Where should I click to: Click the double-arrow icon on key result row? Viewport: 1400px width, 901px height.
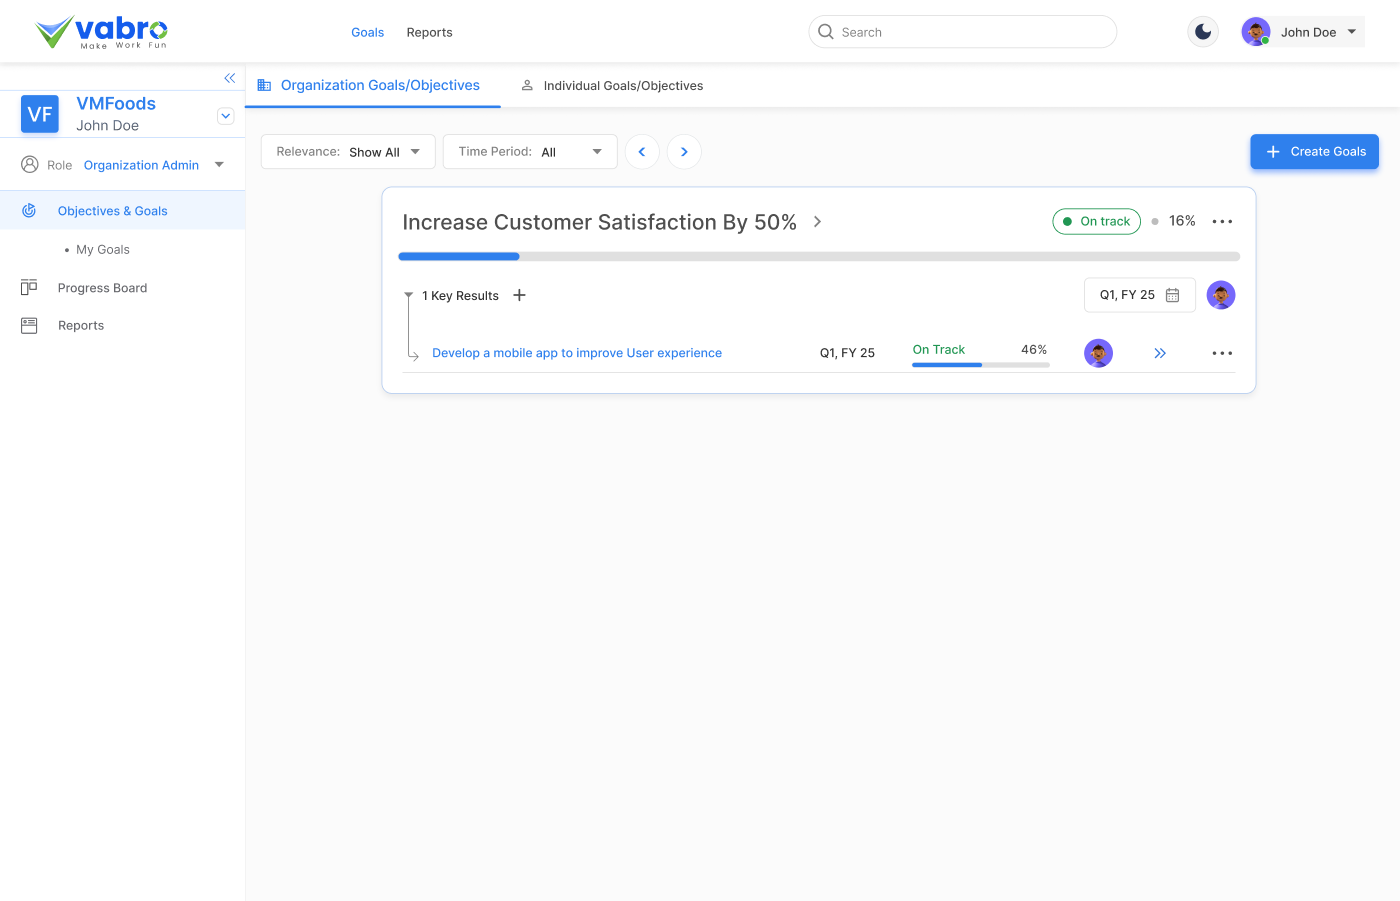(x=1160, y=353)
